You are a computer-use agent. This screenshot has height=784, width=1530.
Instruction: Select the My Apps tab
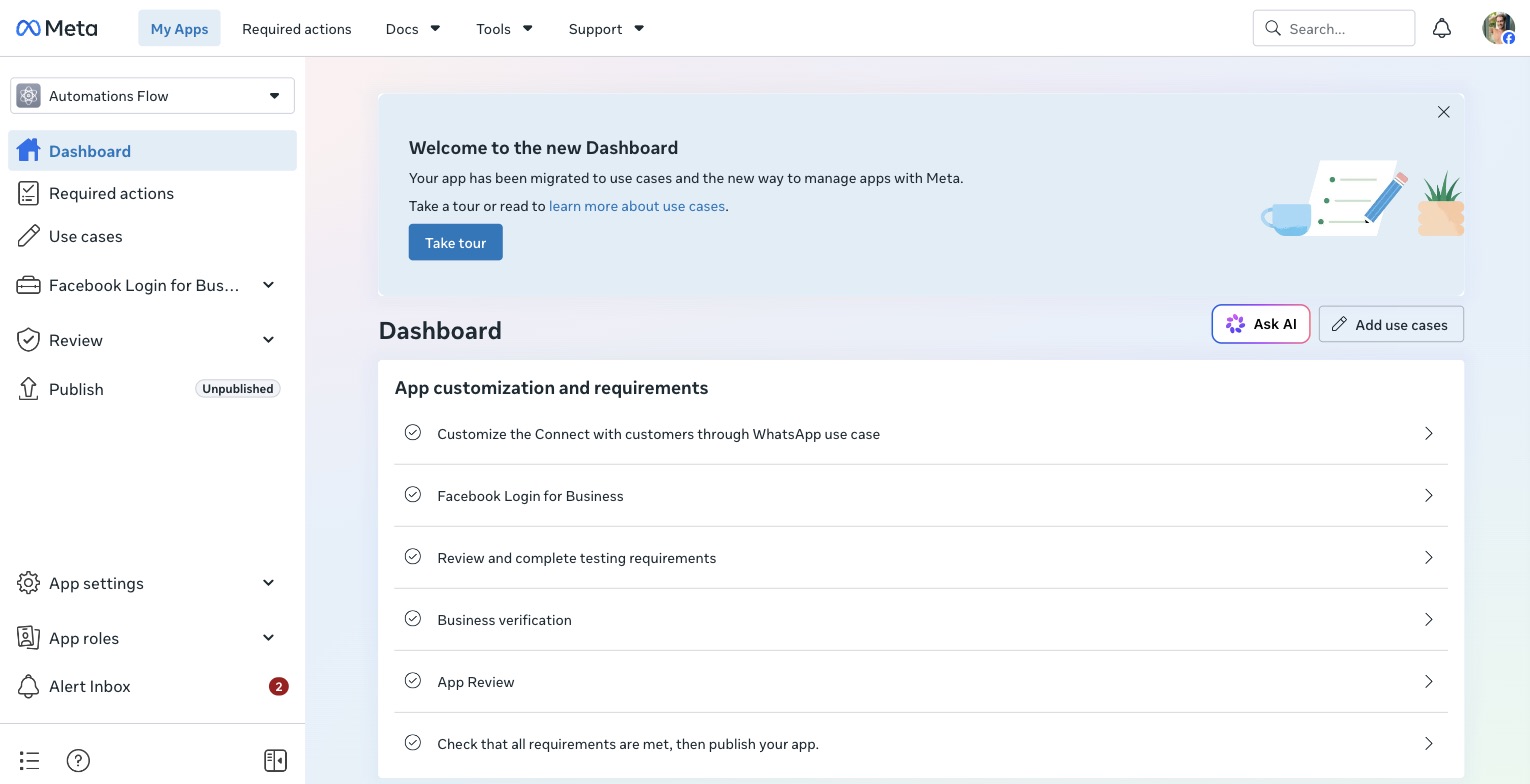(179, 28)
